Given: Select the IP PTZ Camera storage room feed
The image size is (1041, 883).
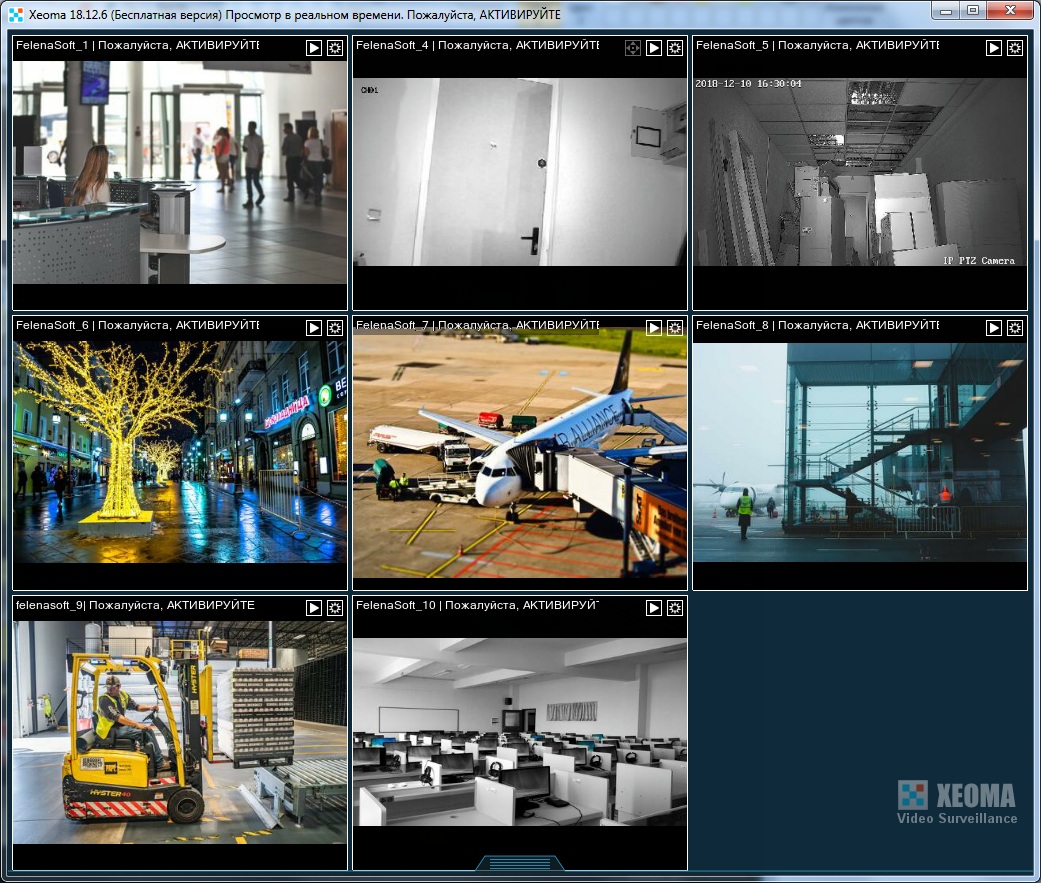Looking at the screenshot, I should [x=860, y=172].
